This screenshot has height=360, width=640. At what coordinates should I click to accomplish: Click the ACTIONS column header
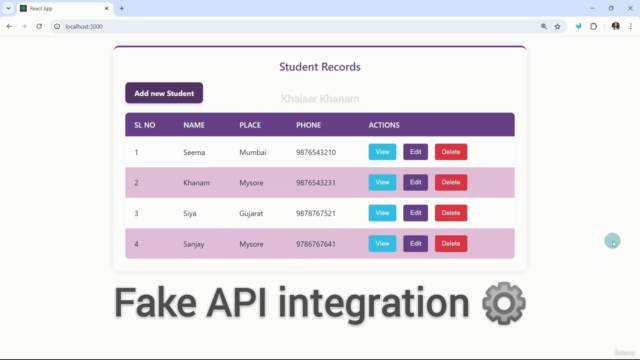[x=384, y=125]
